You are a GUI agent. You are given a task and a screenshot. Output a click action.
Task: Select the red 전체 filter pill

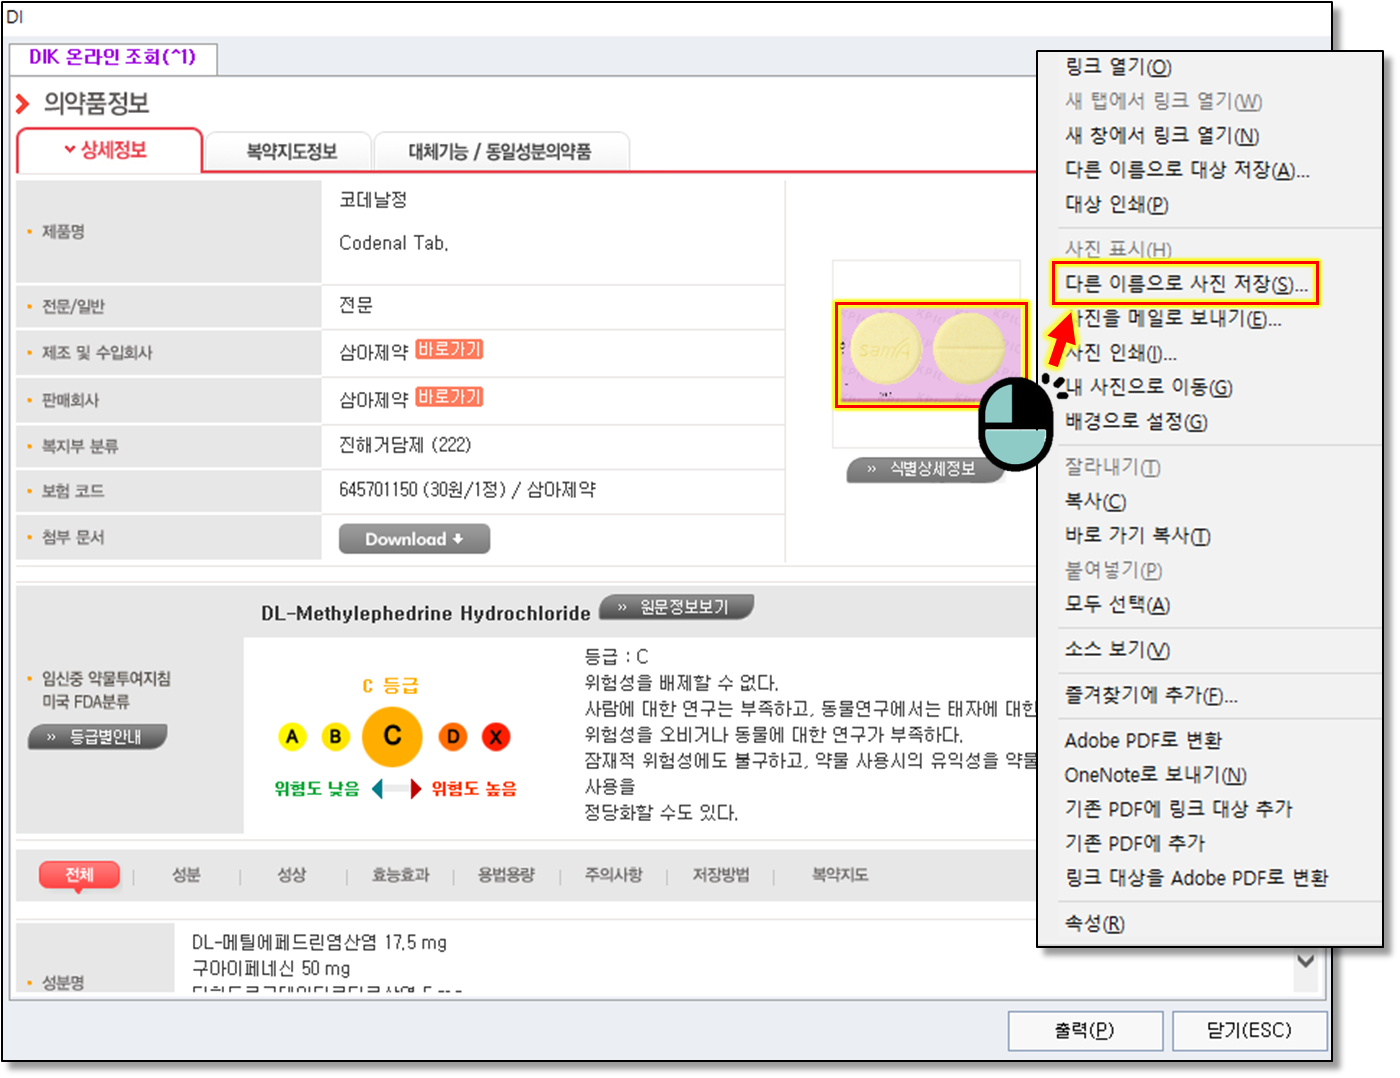coord(79,875)
